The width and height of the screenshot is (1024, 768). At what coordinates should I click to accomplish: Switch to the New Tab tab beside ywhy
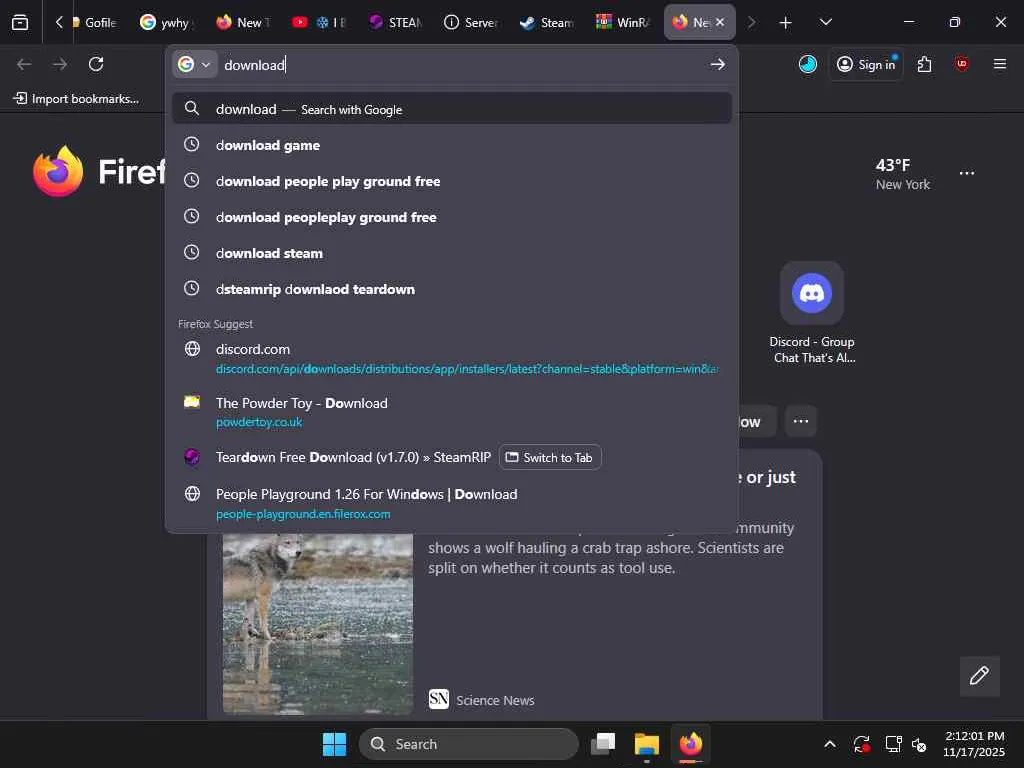[x=244, y=22]
